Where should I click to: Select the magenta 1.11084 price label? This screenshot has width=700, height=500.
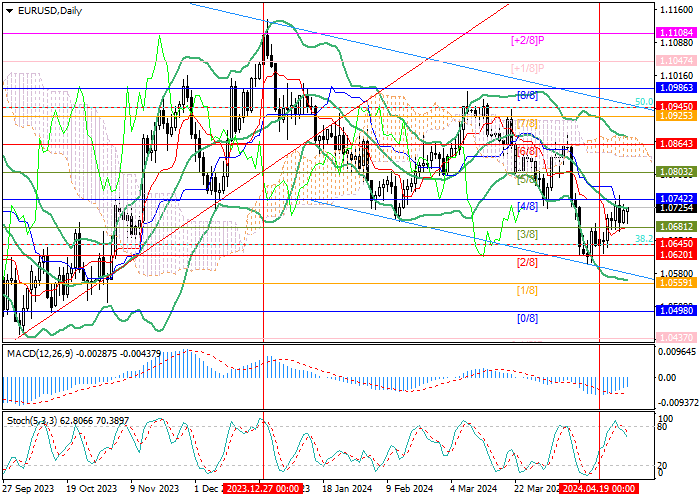coord(677,33)
